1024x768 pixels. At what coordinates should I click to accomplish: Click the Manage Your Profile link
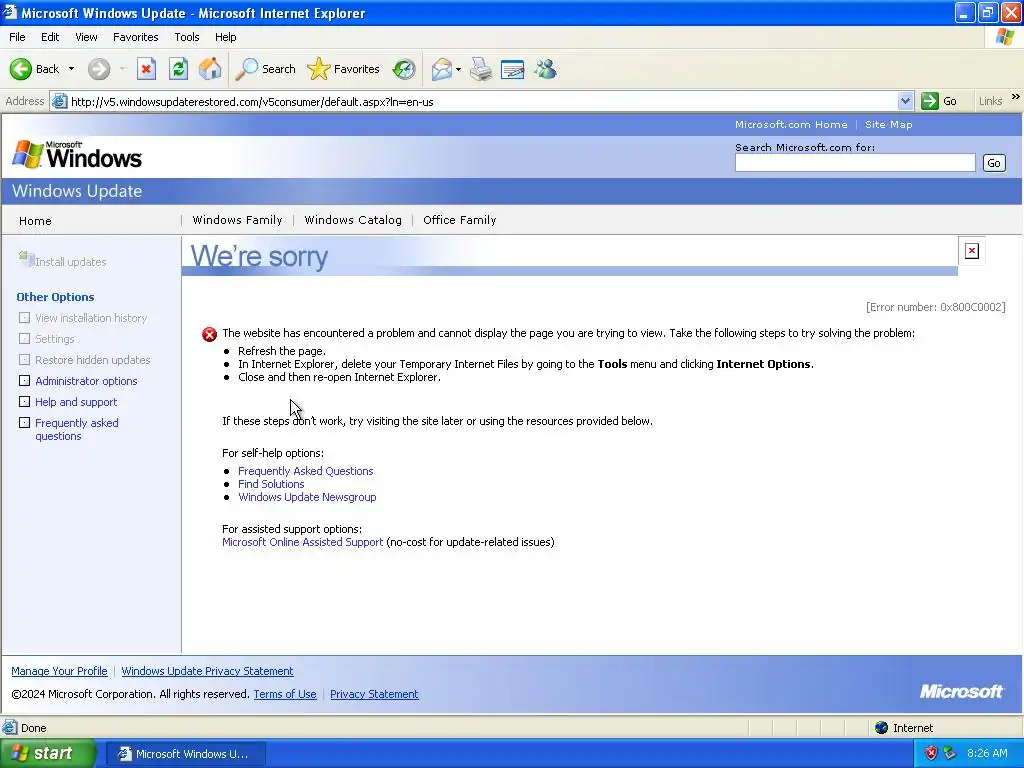(59, 671)
